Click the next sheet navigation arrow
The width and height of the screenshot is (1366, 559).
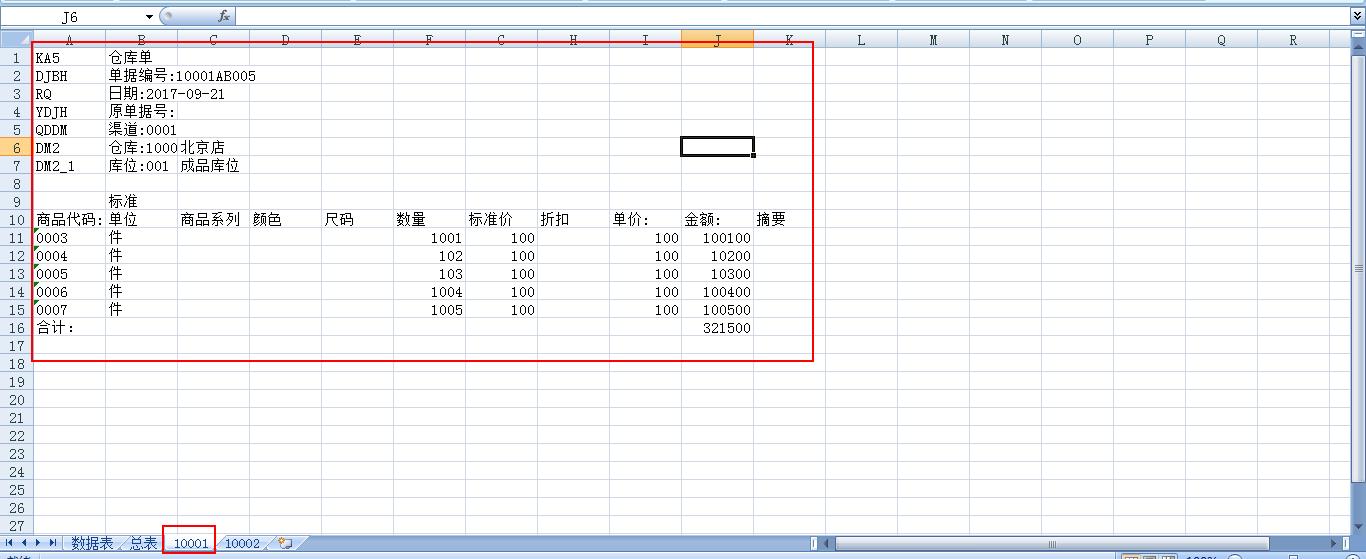39,543
